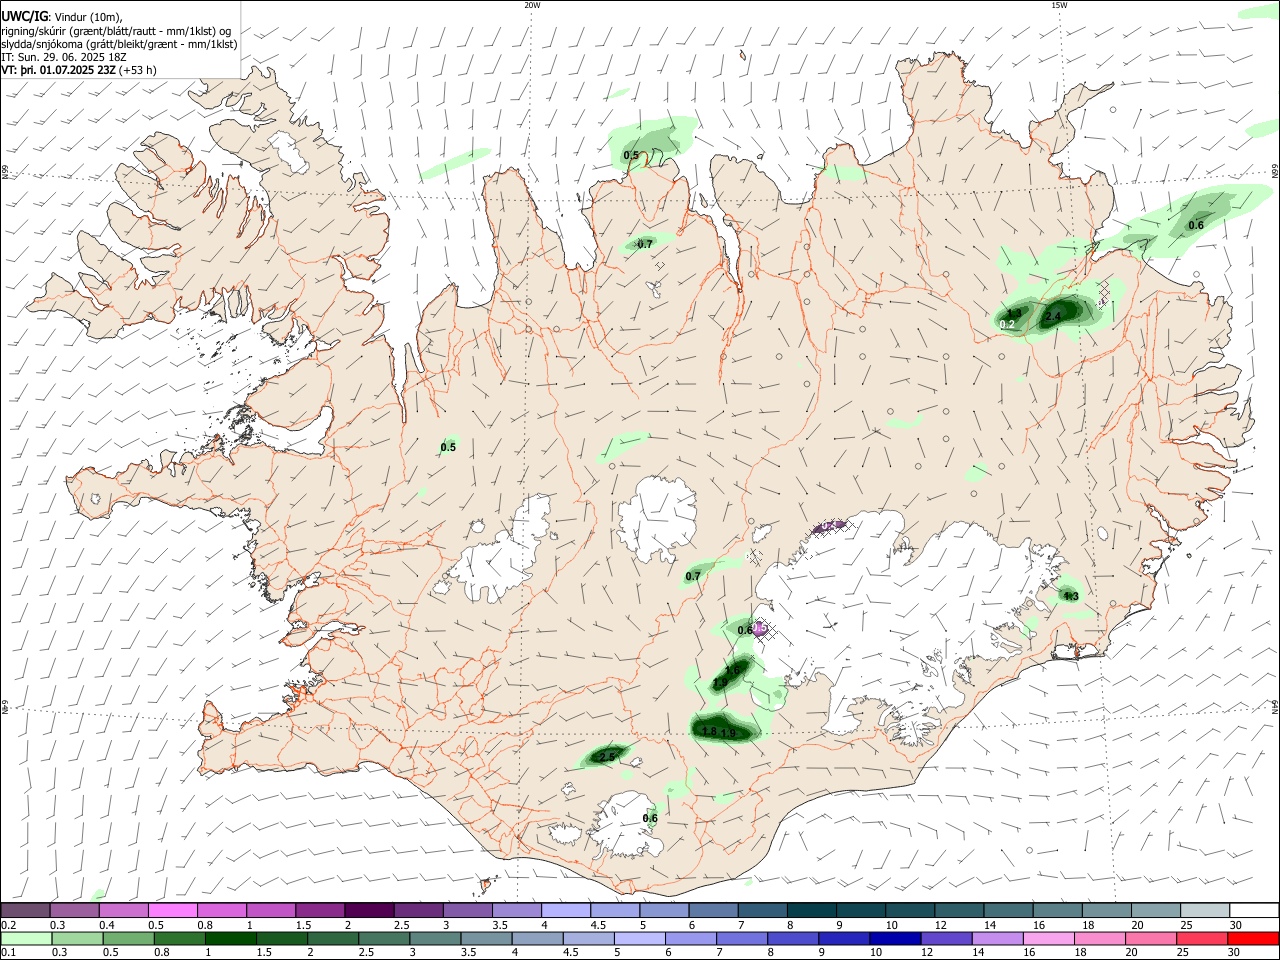The width and height of the screenshot is (1280, 960).
Task: Pick the deep blue lower swatch at 10
Action: [894, 939]
